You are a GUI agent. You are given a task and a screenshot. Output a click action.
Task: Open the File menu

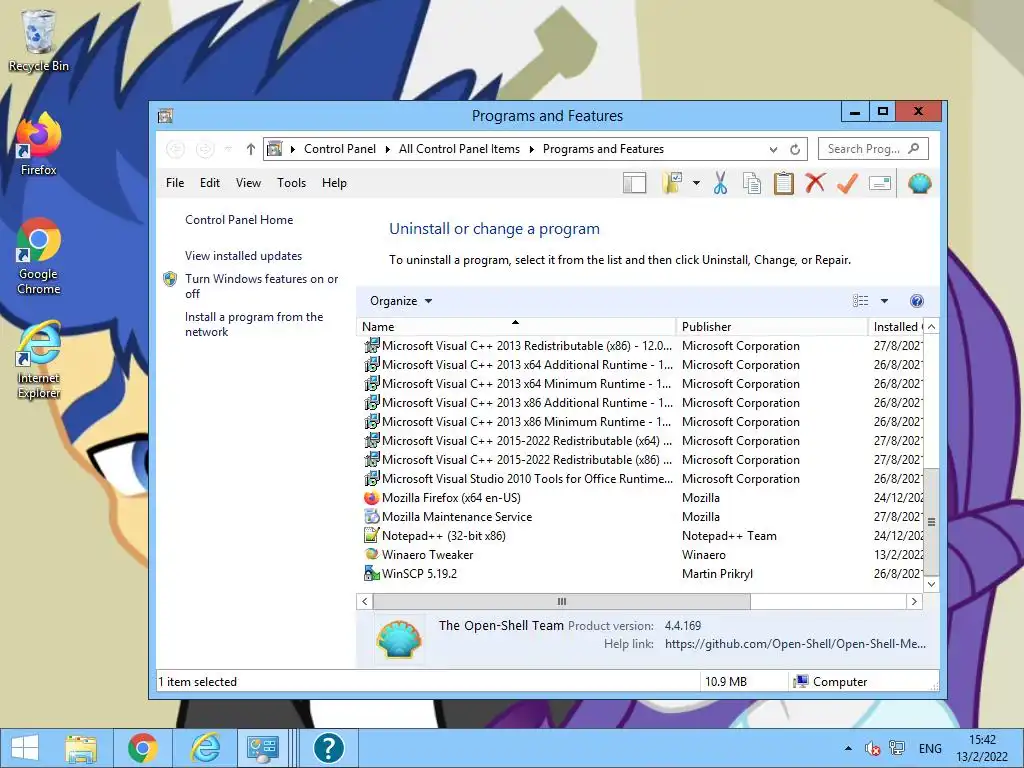175,184
